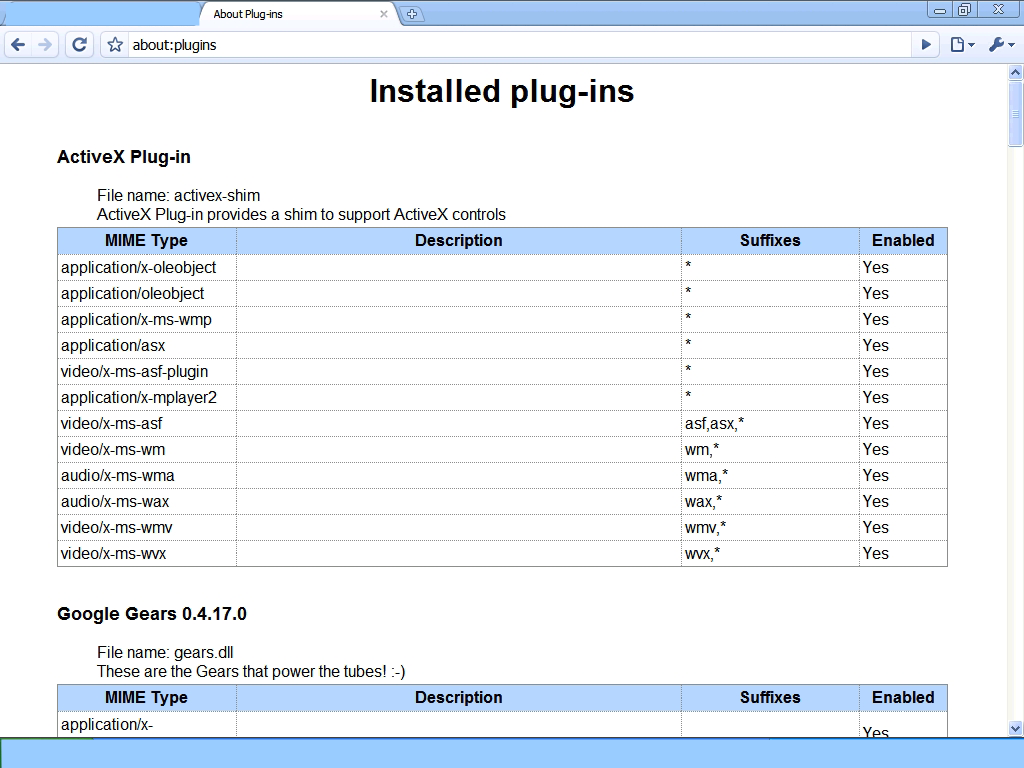Click the 'Installed plug-ins' page heading

point(502,91)
